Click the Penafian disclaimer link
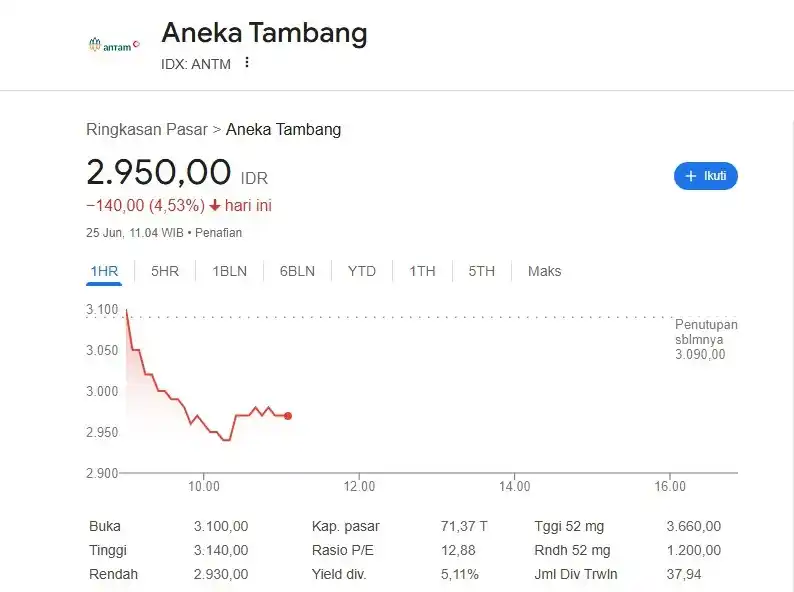 [x=218, y=233]
